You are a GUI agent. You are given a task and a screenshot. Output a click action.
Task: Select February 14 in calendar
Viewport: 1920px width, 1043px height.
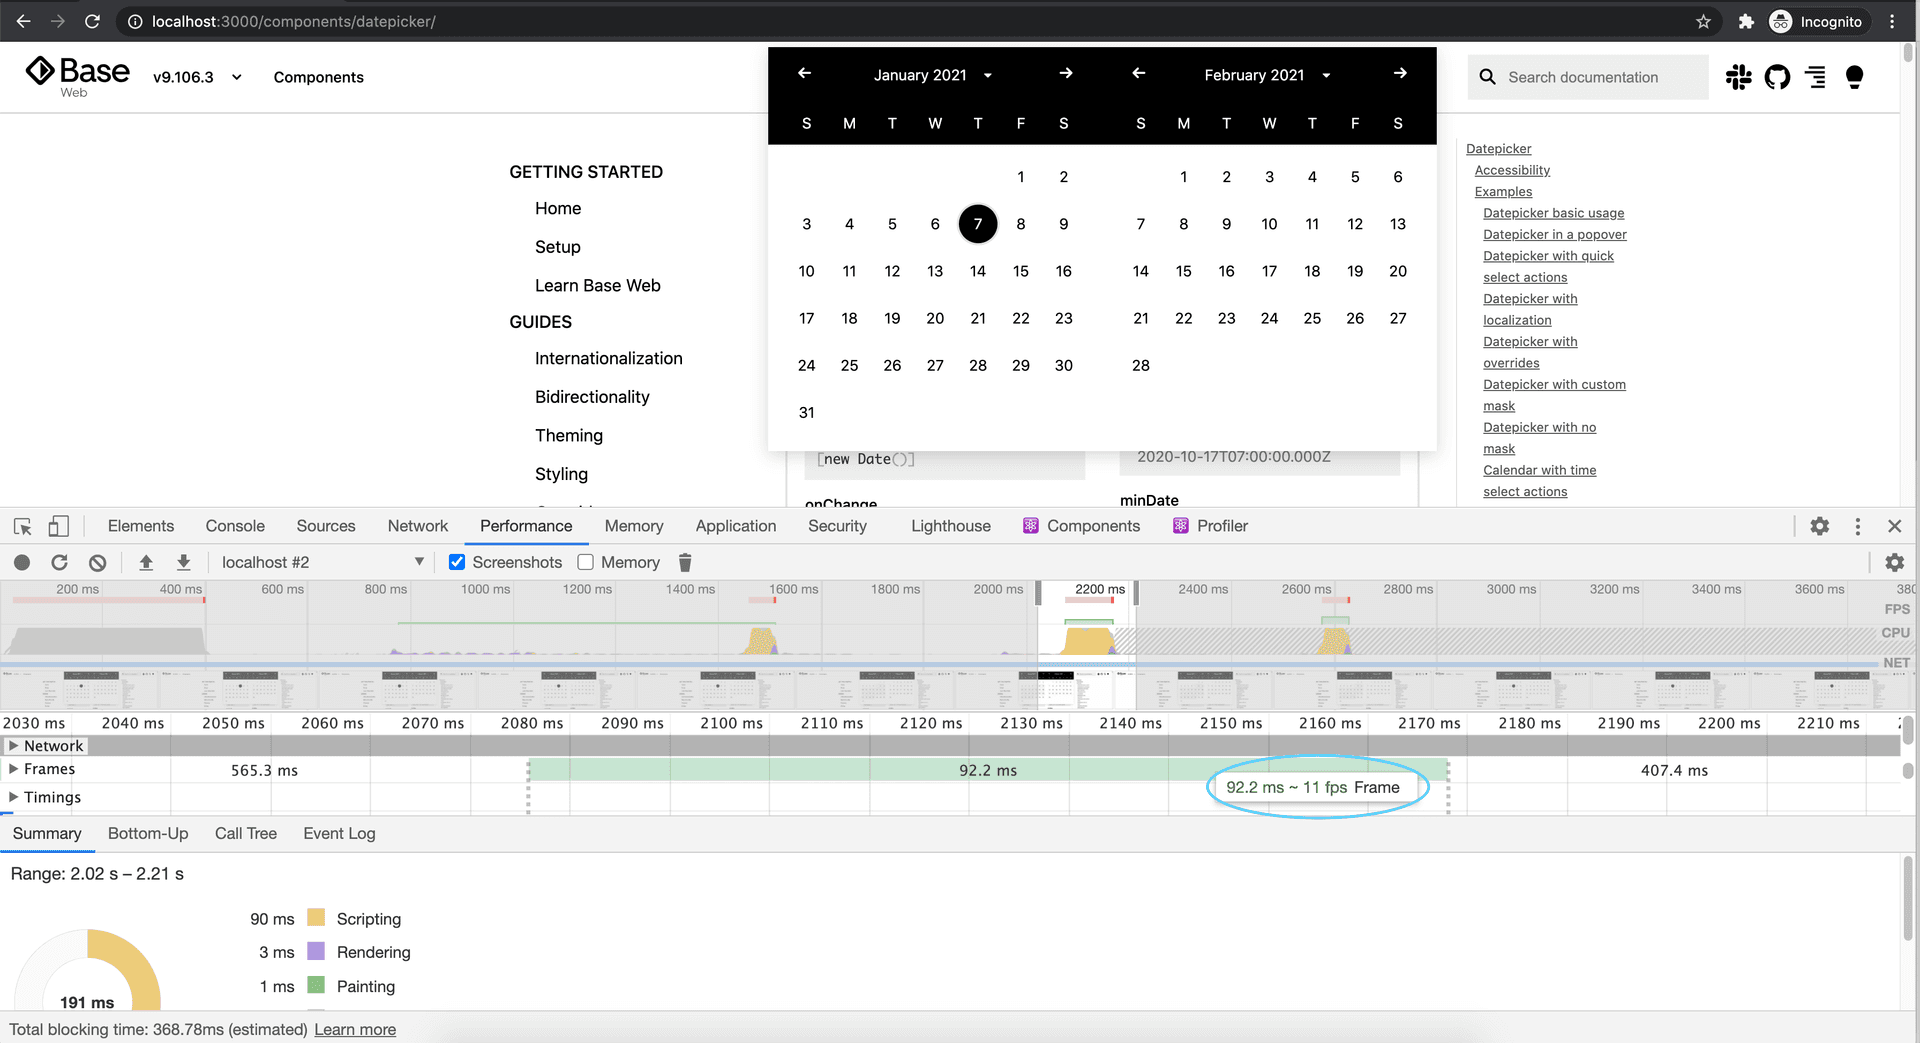1140,271
